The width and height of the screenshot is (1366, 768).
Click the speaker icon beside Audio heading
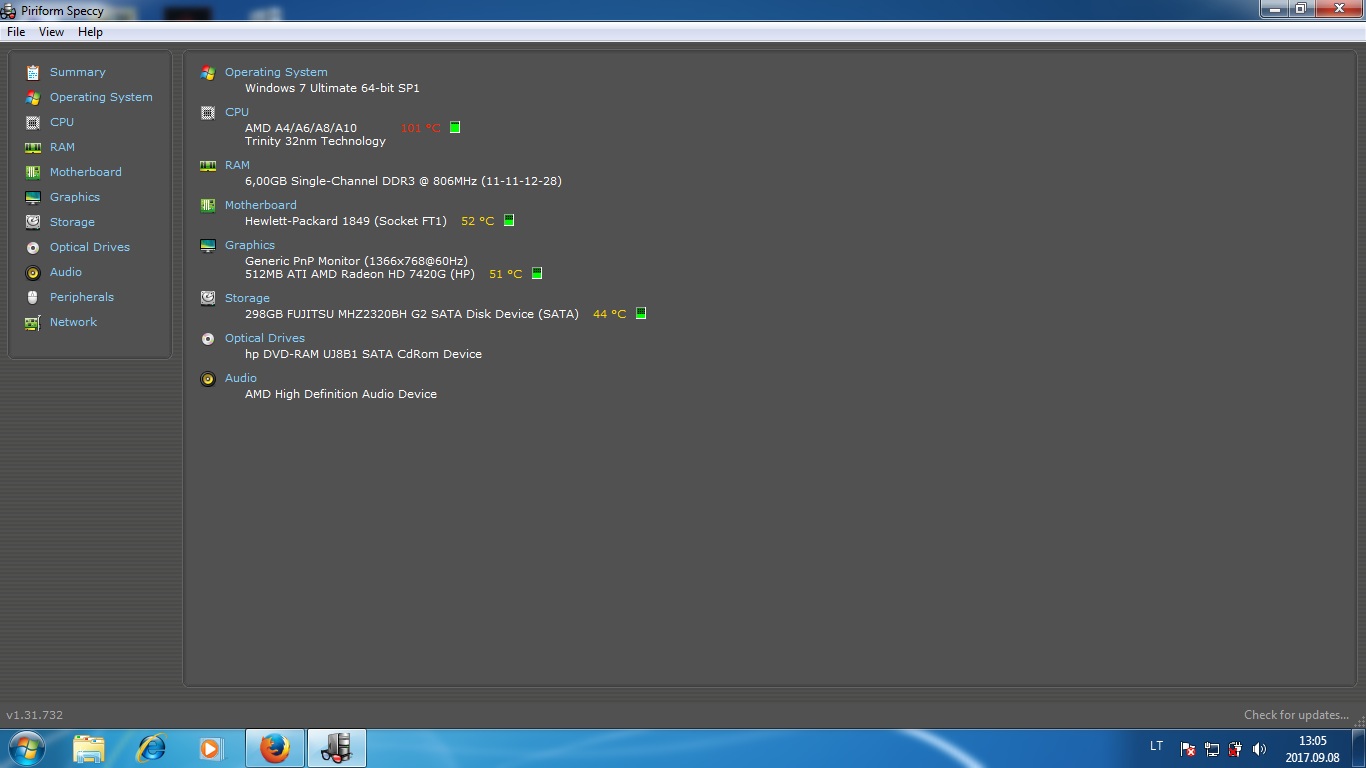pyautogui.click(x=208, y=379)
